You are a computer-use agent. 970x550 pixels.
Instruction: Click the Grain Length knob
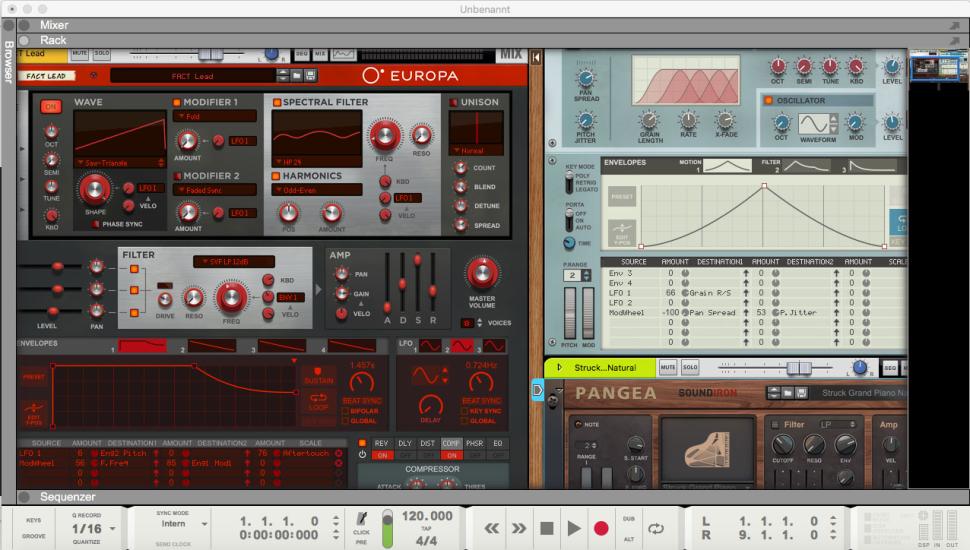pos(649,120)
